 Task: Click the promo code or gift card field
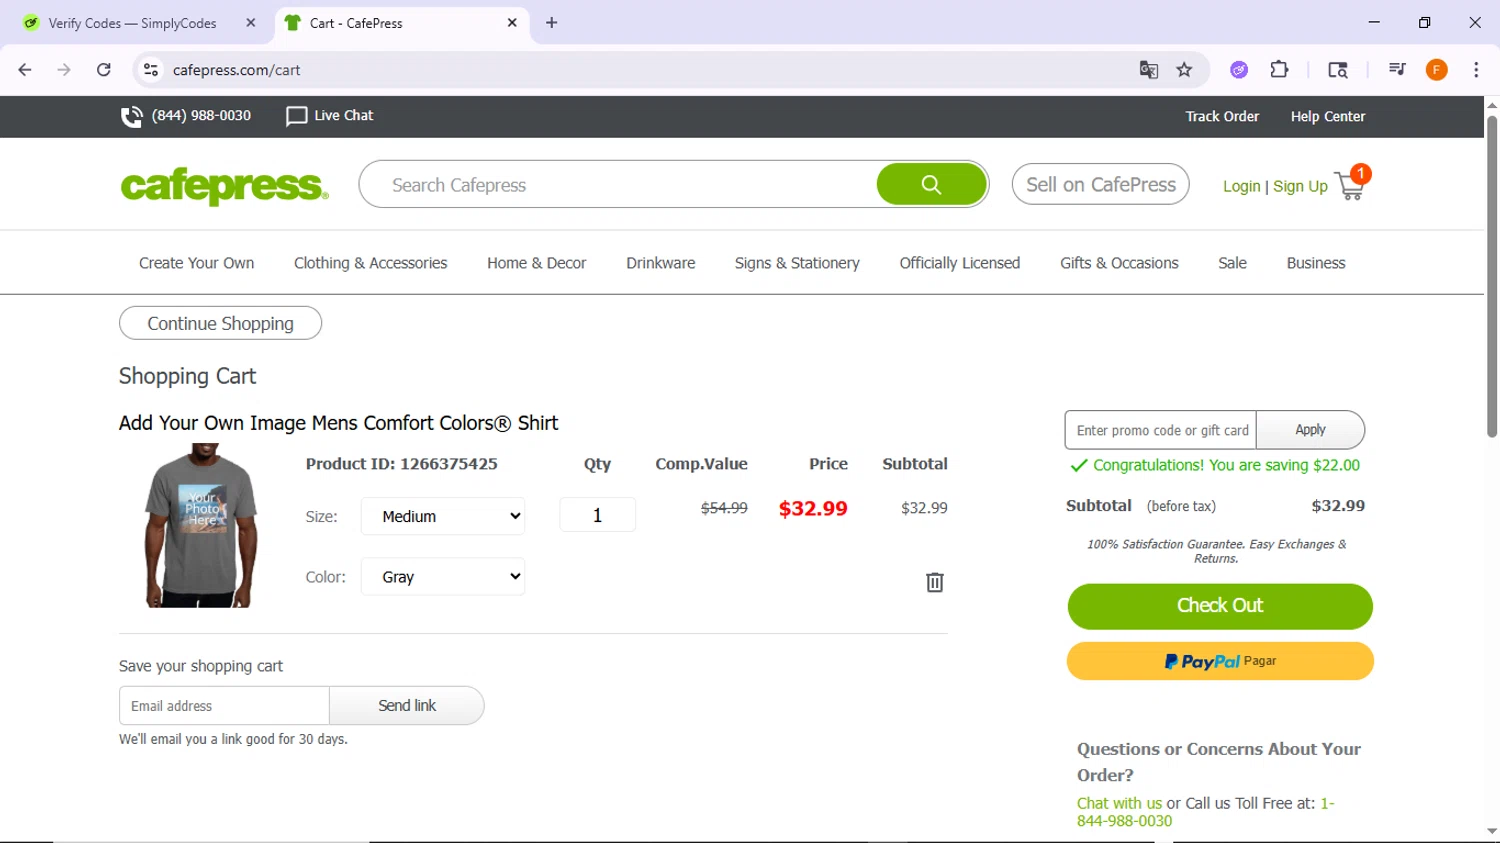pos(1160,430)
